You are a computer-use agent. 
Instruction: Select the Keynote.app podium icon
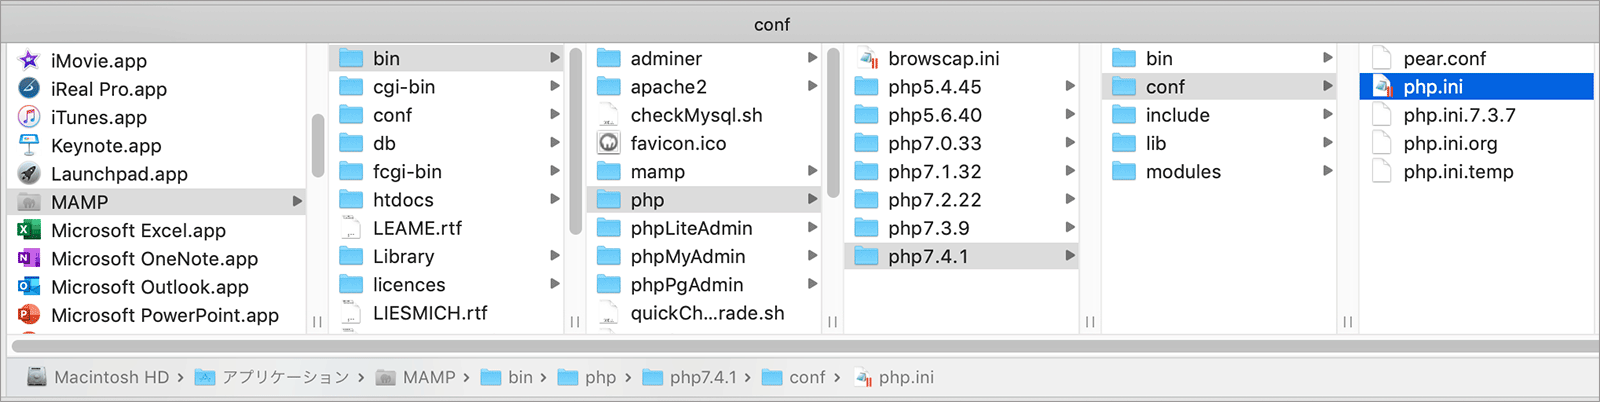tap(29, 145)
